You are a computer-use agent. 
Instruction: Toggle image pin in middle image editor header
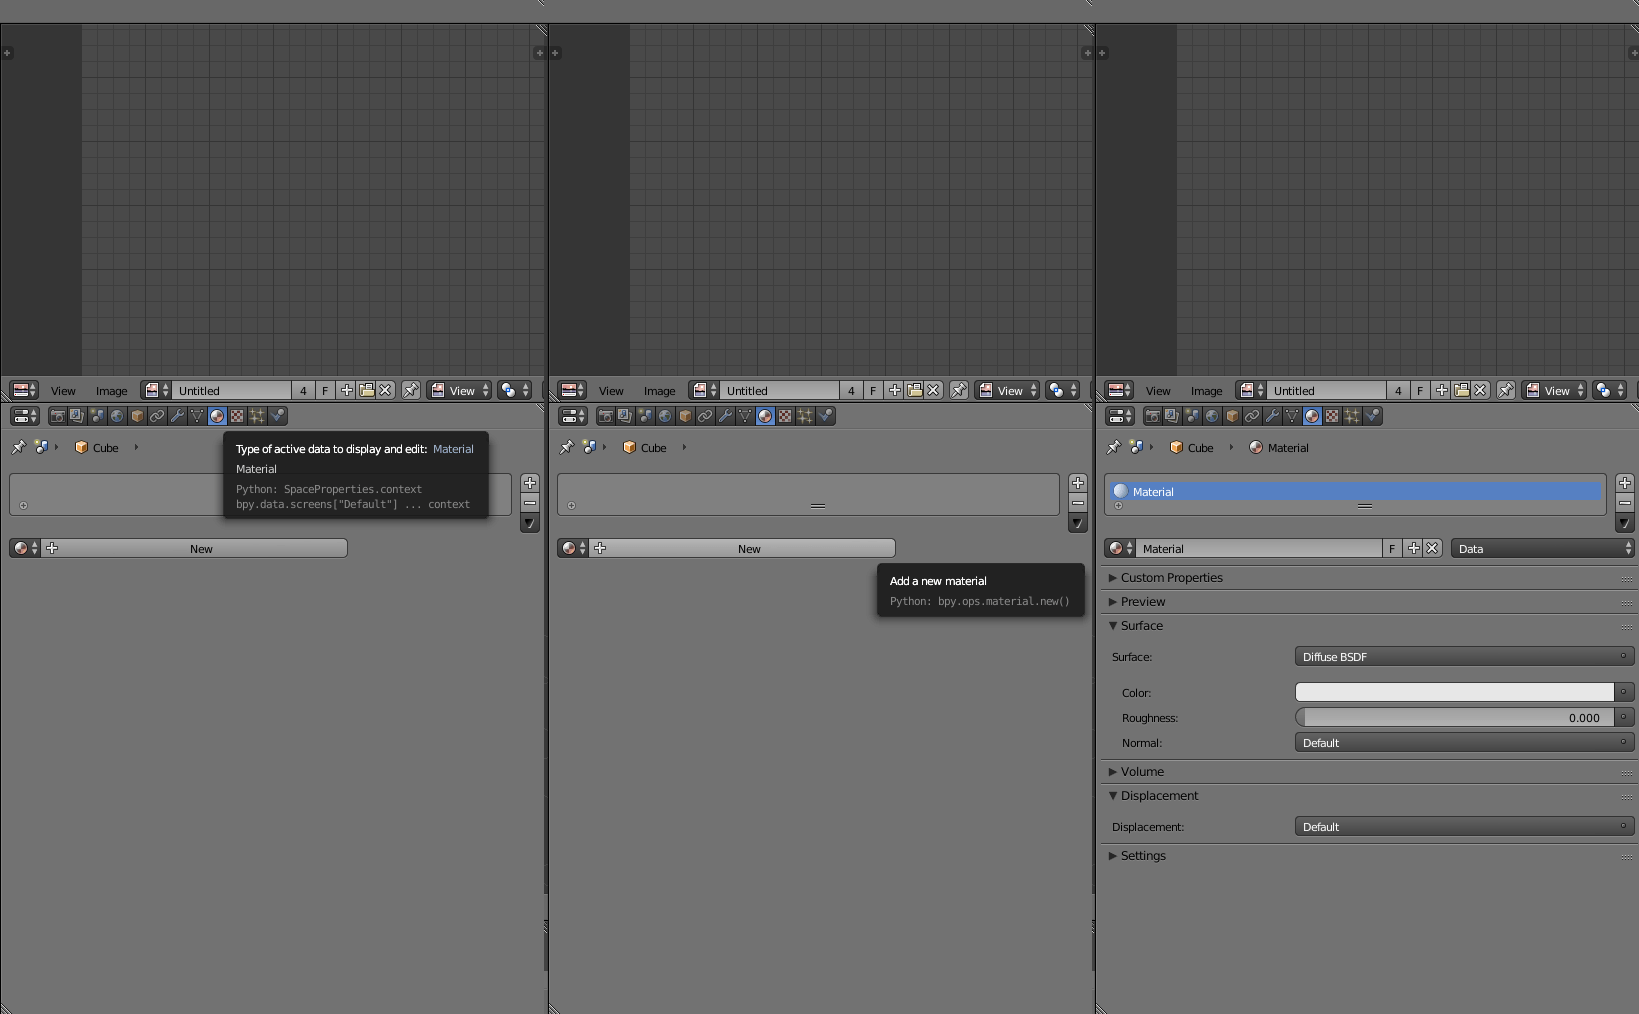[x=958, y=390]
